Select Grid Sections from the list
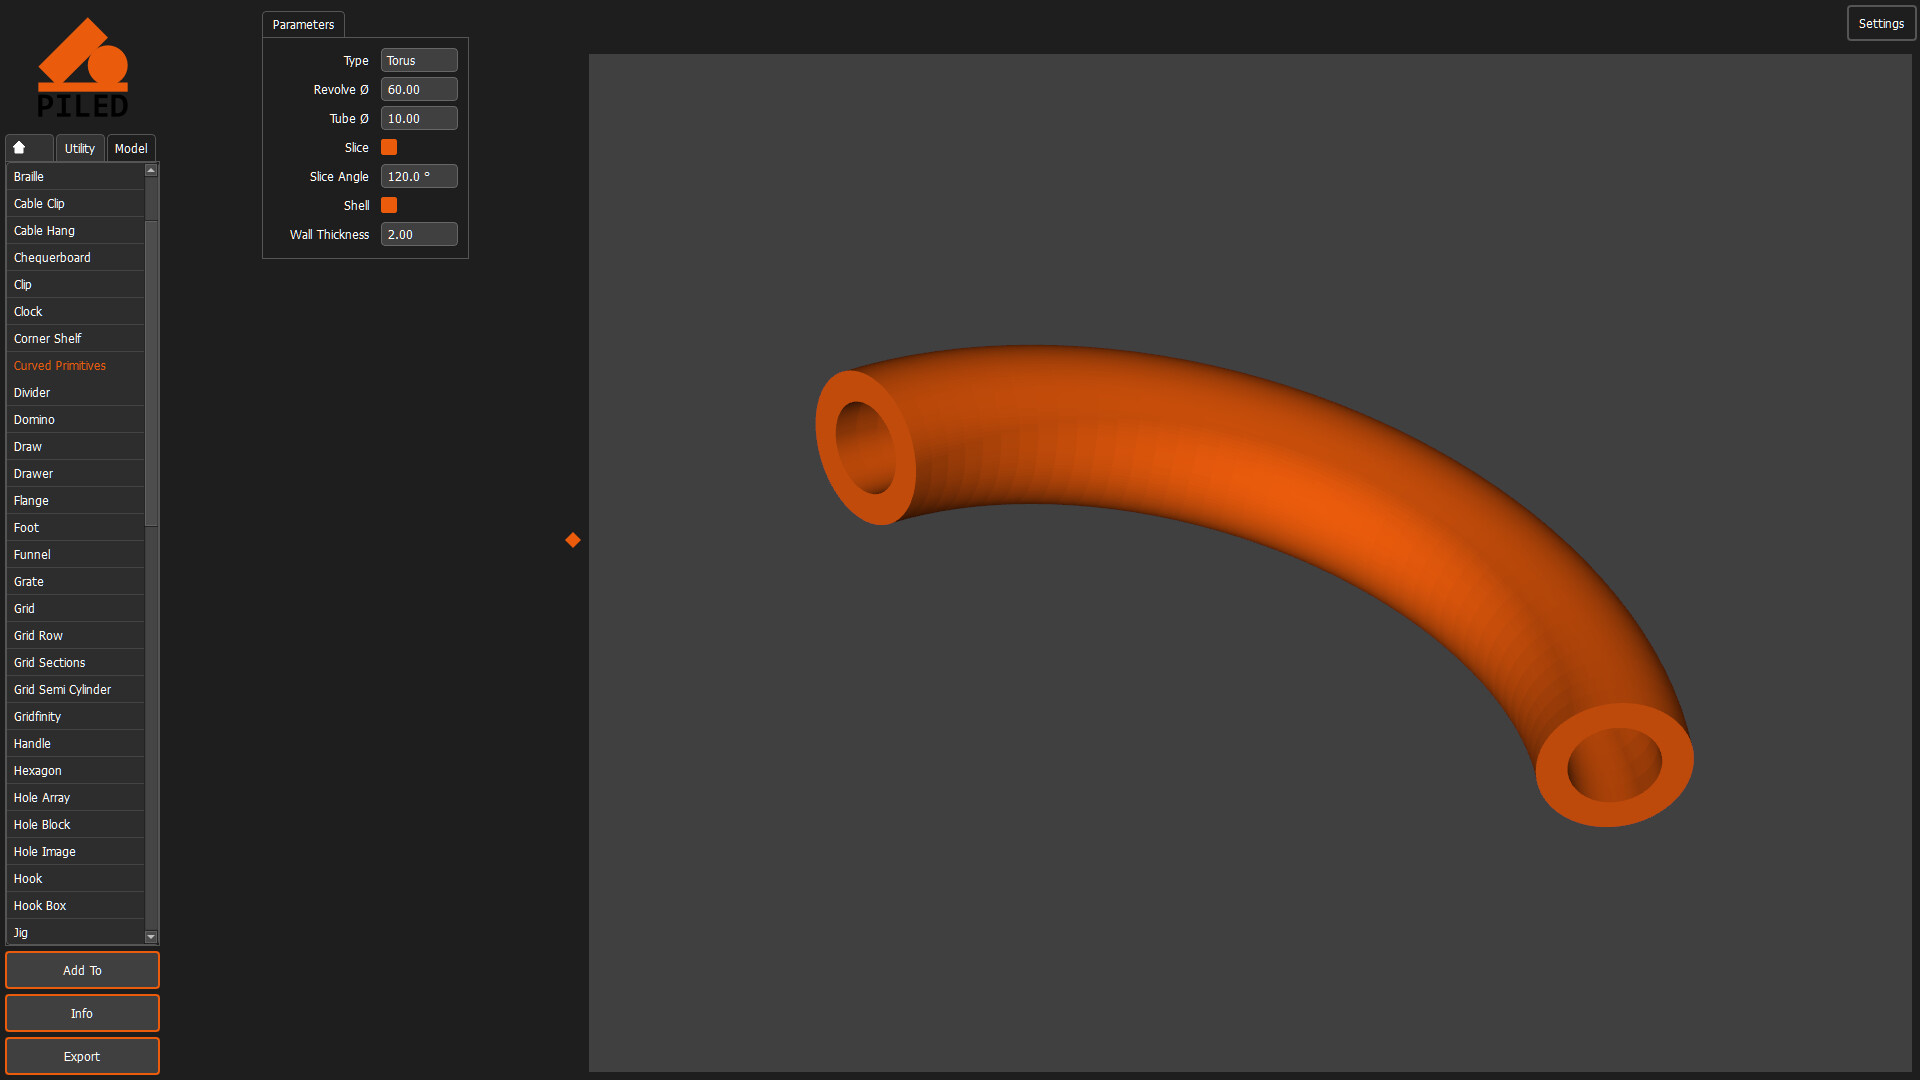The width and height of the screenshot is (1920, 1080). click(x=75, y=663)
